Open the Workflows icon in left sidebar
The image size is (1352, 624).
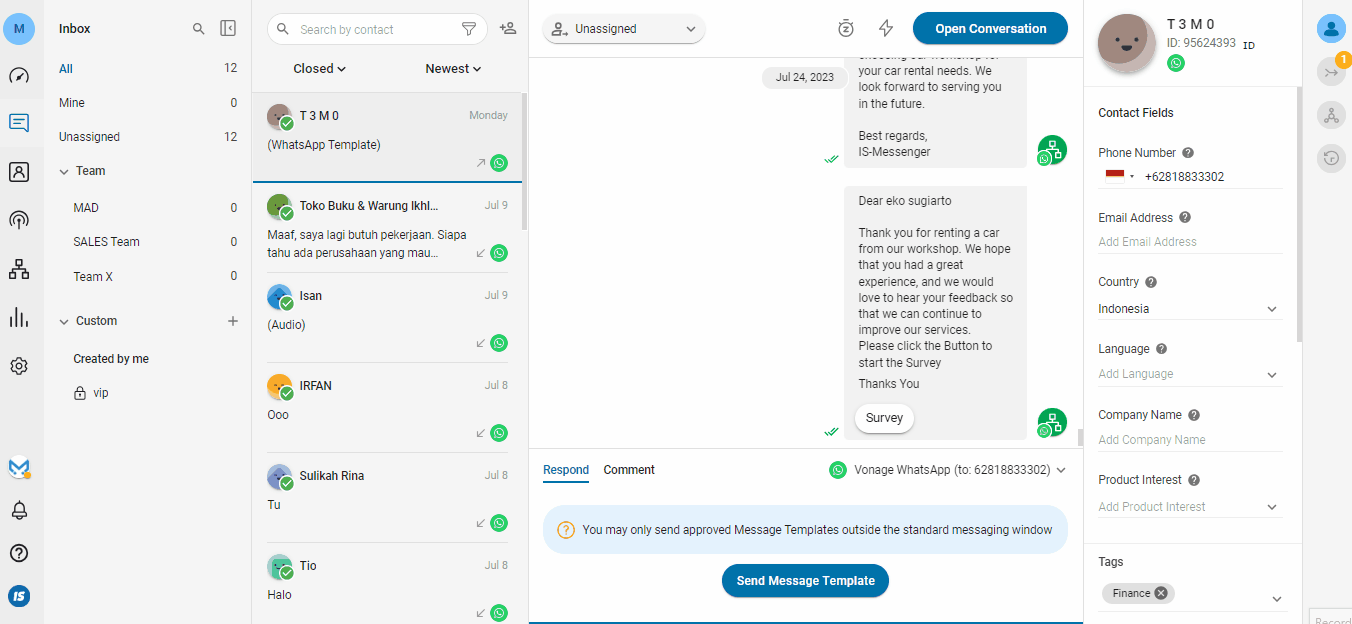(19, 268)
